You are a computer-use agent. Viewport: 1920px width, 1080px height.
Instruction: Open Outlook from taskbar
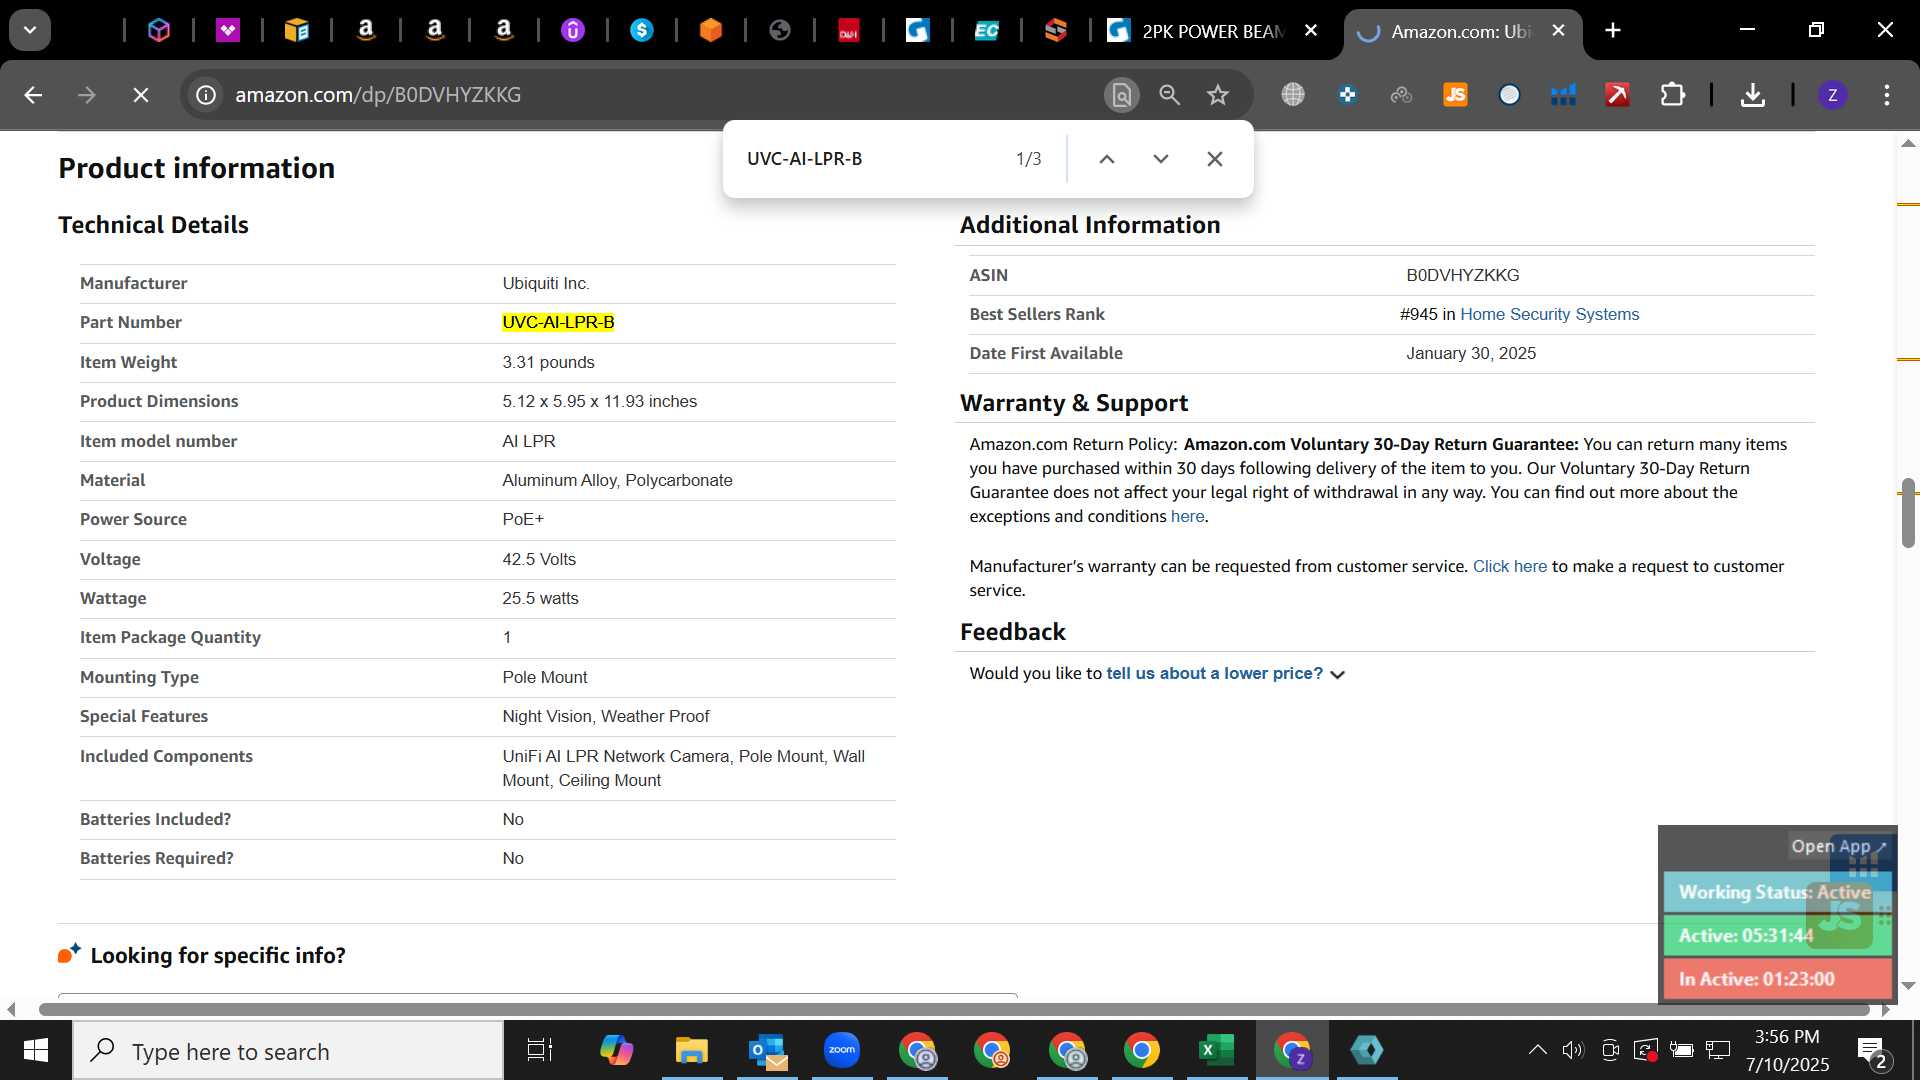click(x=767, y=1051)
